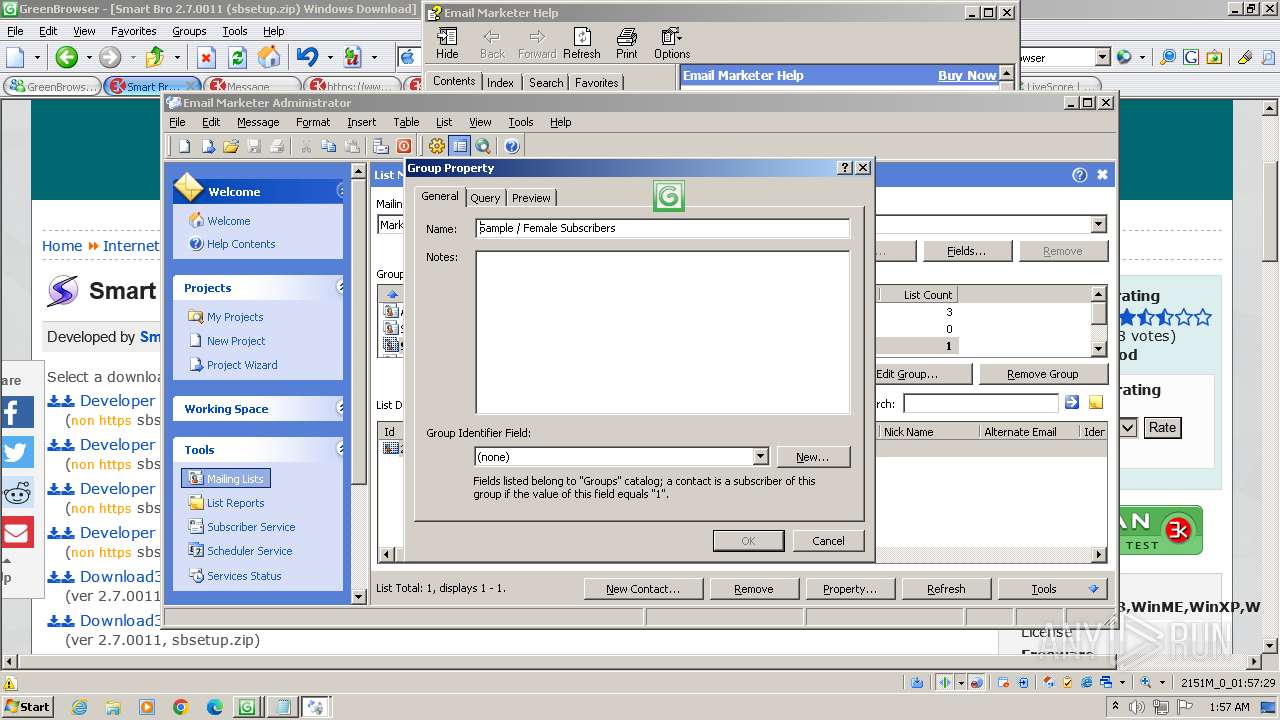The height and width of the screenshot is (720, 1280).
Task: Click Help Contents in Welcome sidebar
Action: point(232,244)
